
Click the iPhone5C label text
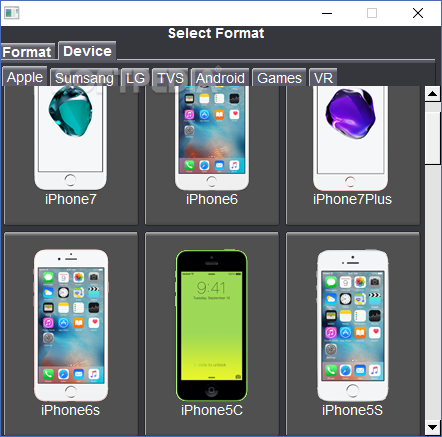point(212,410)
